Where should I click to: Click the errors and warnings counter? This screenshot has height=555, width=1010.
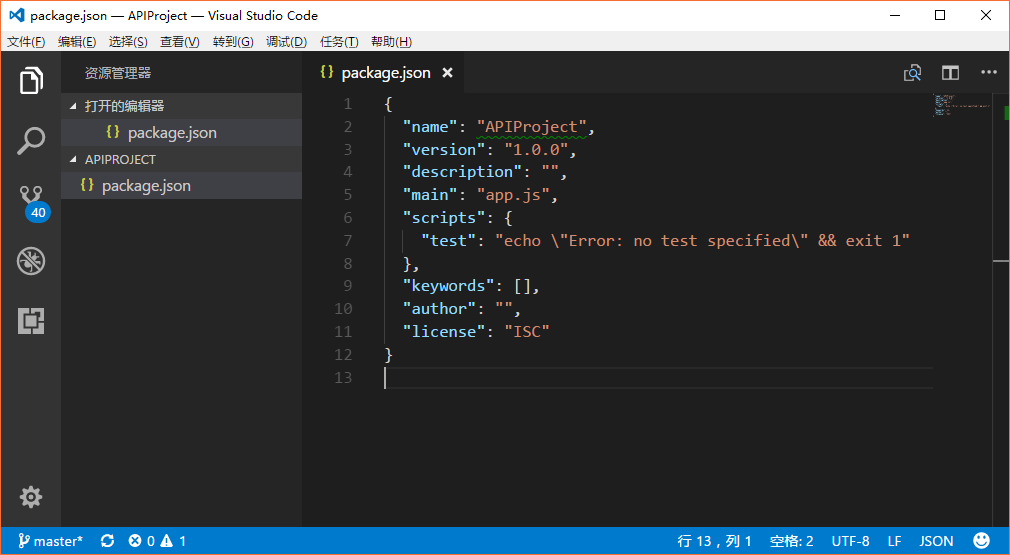coord(157,541)
